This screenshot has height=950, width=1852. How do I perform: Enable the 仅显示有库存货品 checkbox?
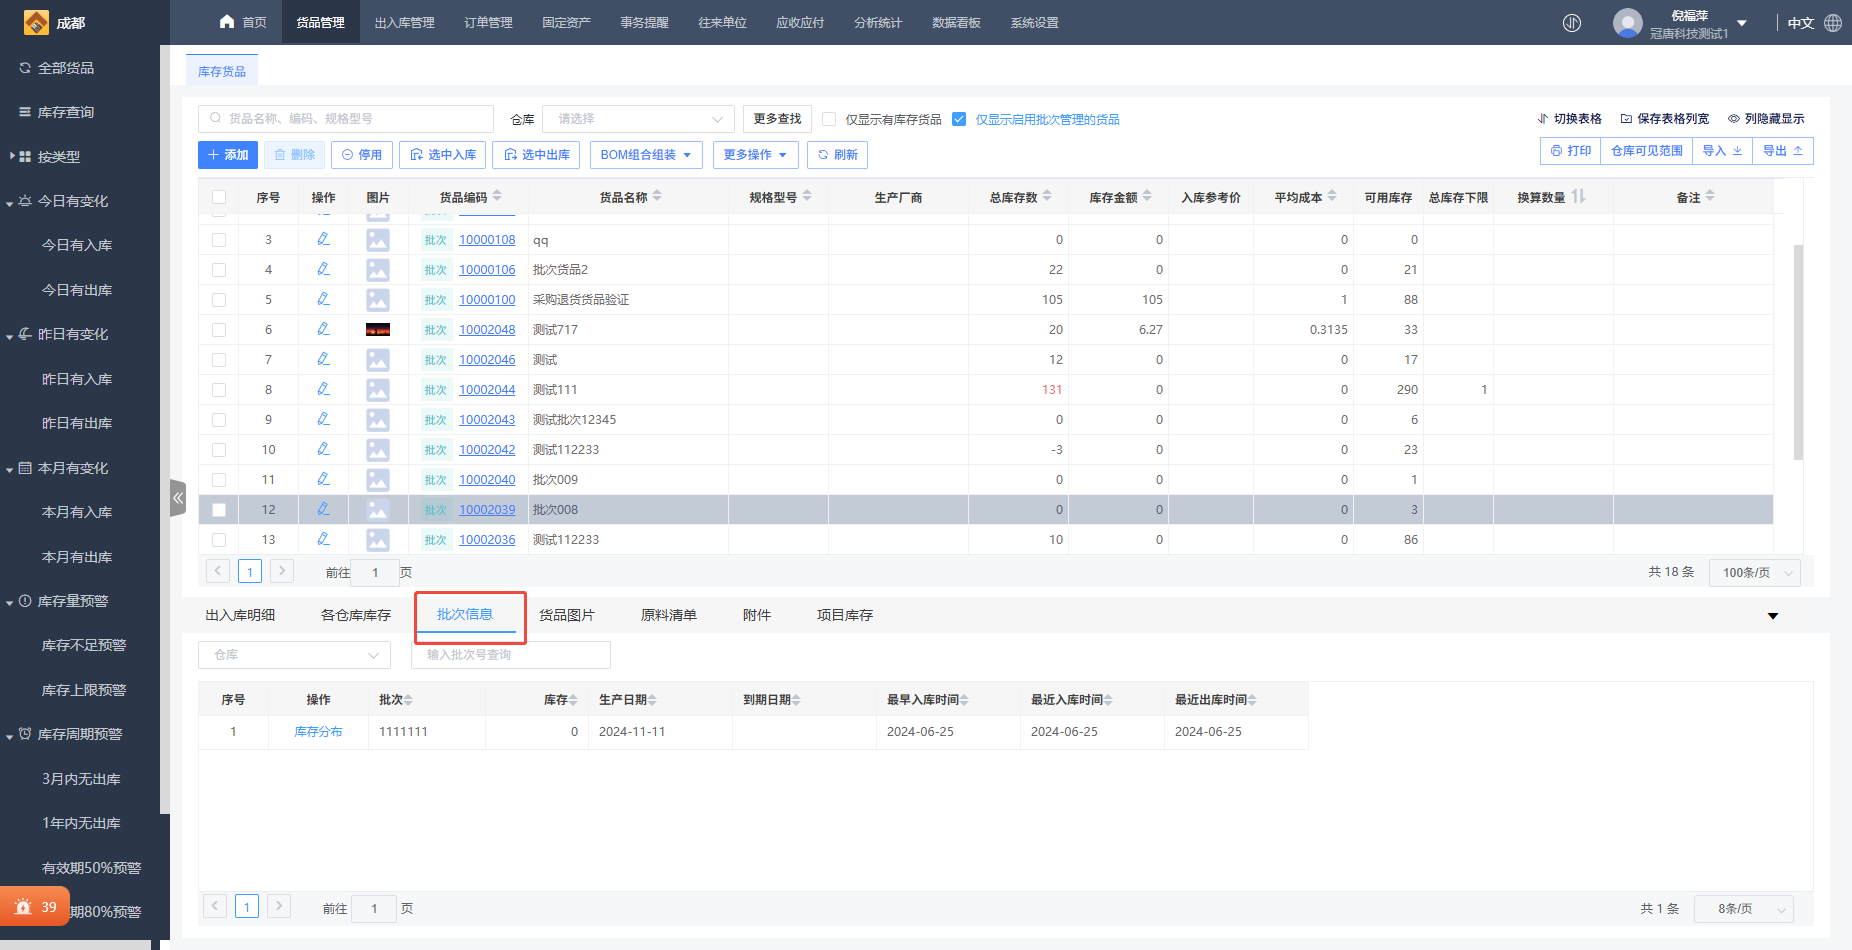click(829, 119)
